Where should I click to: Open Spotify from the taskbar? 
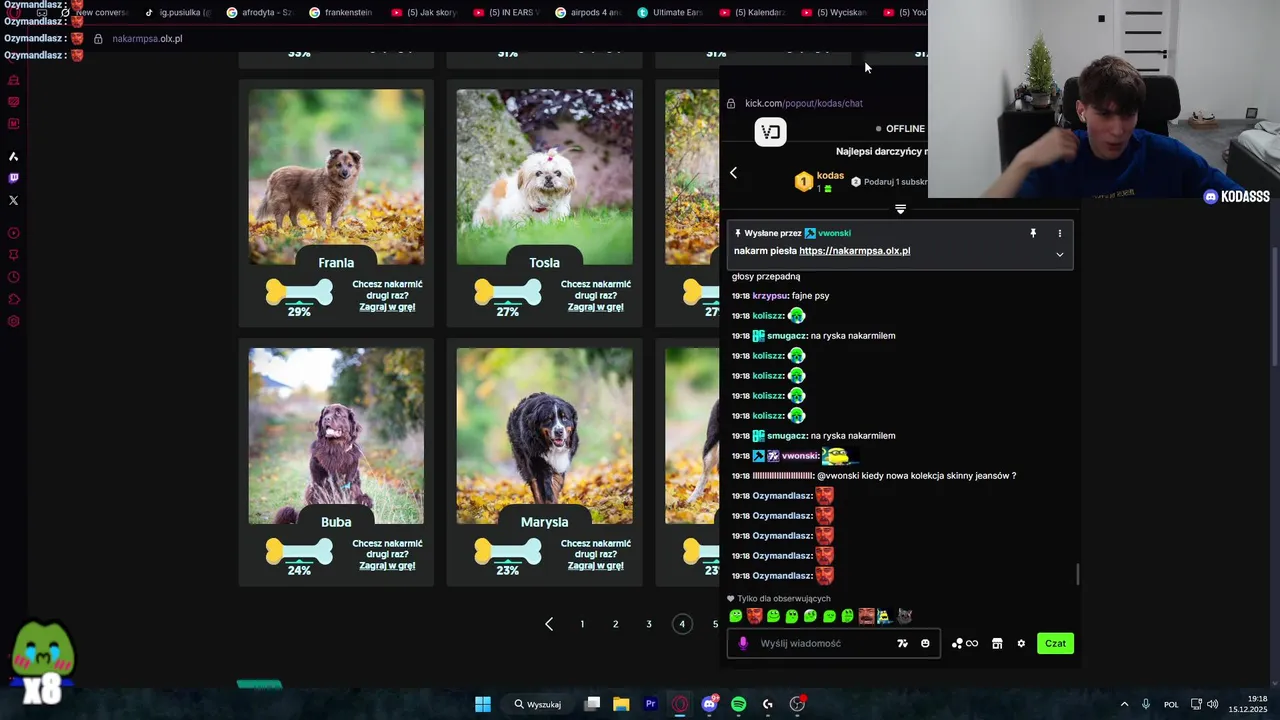coord(738,704)
